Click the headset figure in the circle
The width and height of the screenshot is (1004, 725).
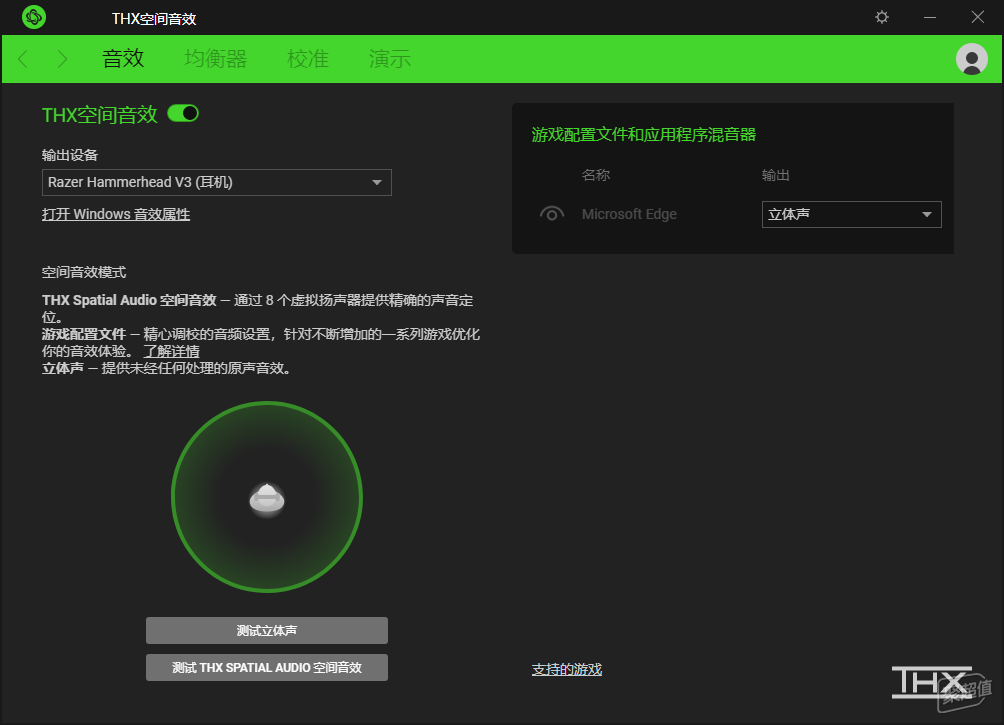pos(267,500)
